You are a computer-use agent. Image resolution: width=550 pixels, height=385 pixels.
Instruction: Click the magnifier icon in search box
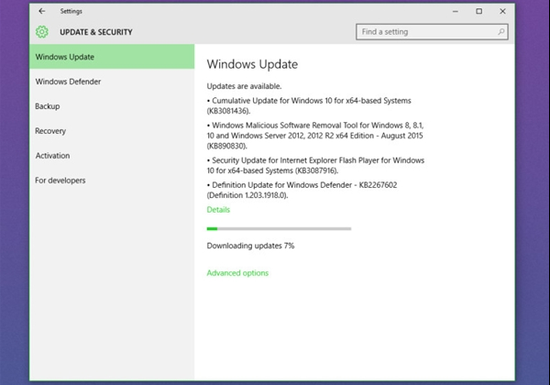coord(501,32)
